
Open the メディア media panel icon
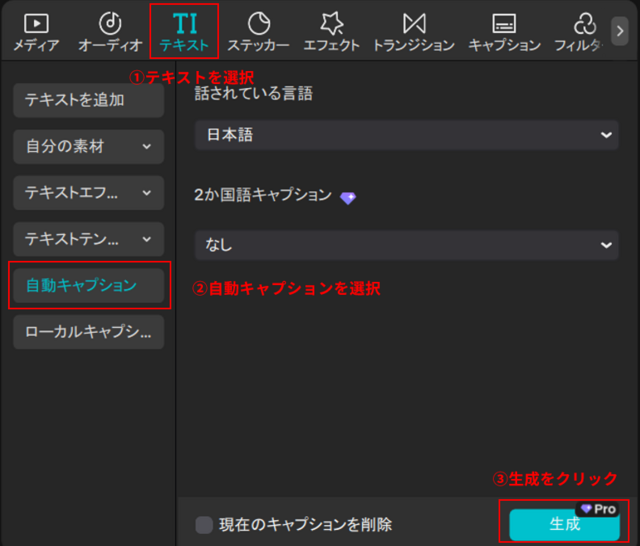click(x=36, y=31)
